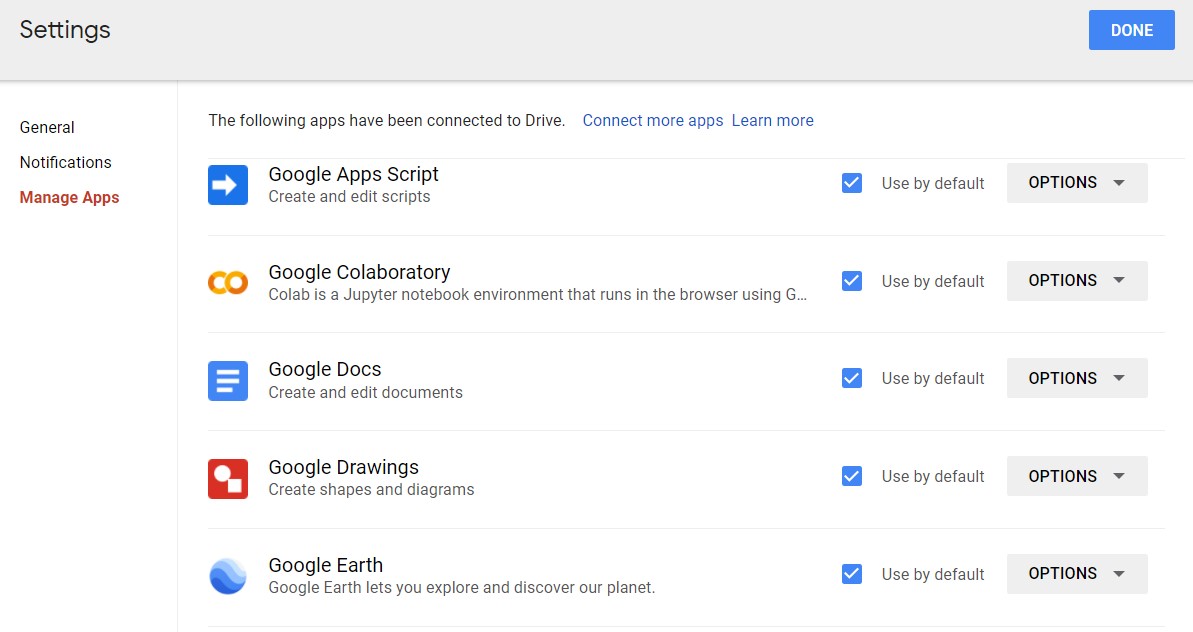This screenshot has width=1193, height=632.
Task: Click the Google Drawings app name
Action: point(344,467)
